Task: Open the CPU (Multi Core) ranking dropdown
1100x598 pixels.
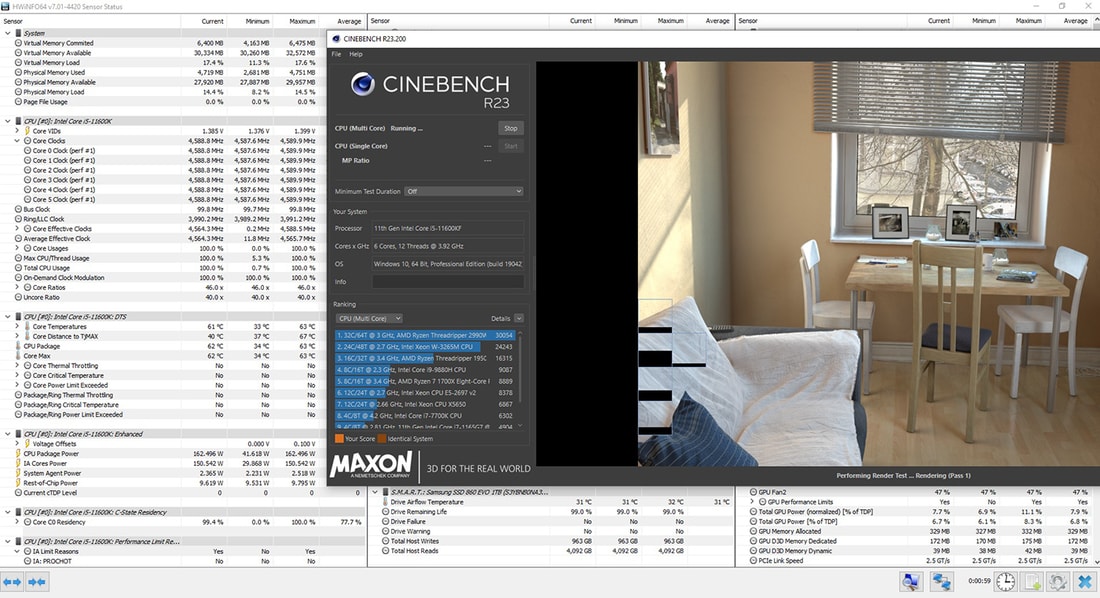Action: [369, 319]
